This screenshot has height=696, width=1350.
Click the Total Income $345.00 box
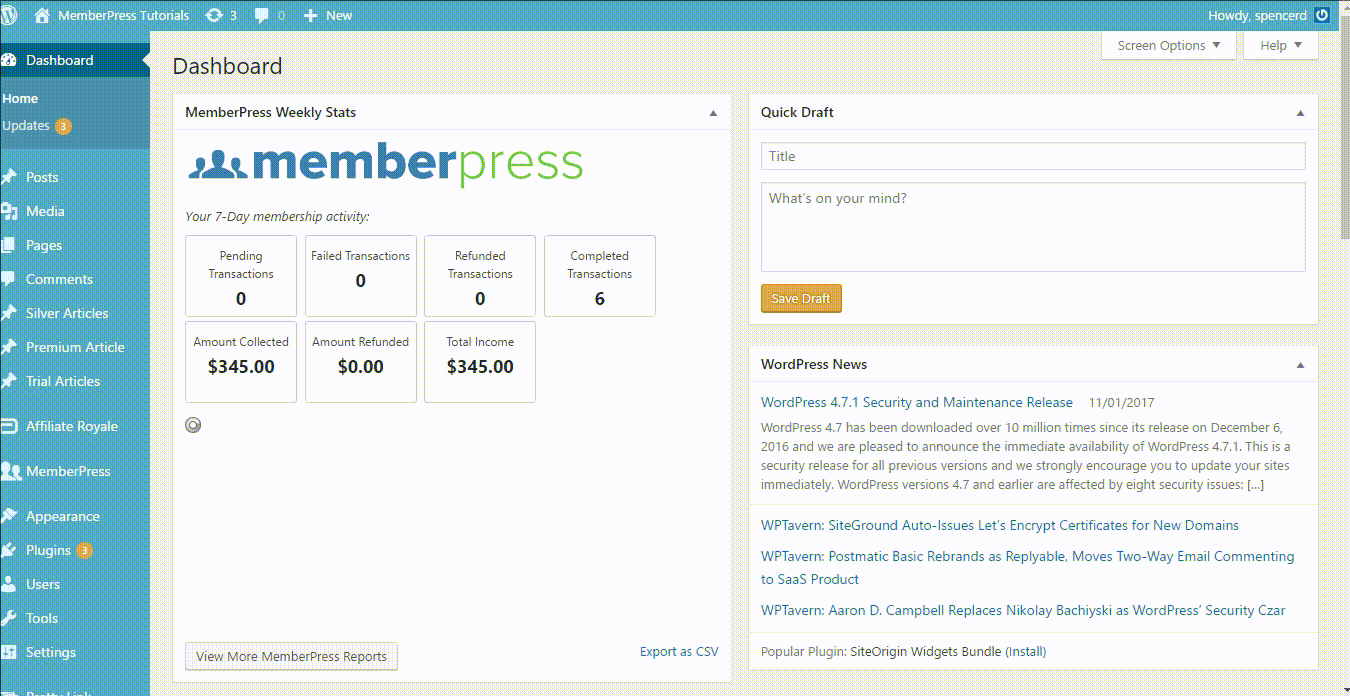pos(480,362)
